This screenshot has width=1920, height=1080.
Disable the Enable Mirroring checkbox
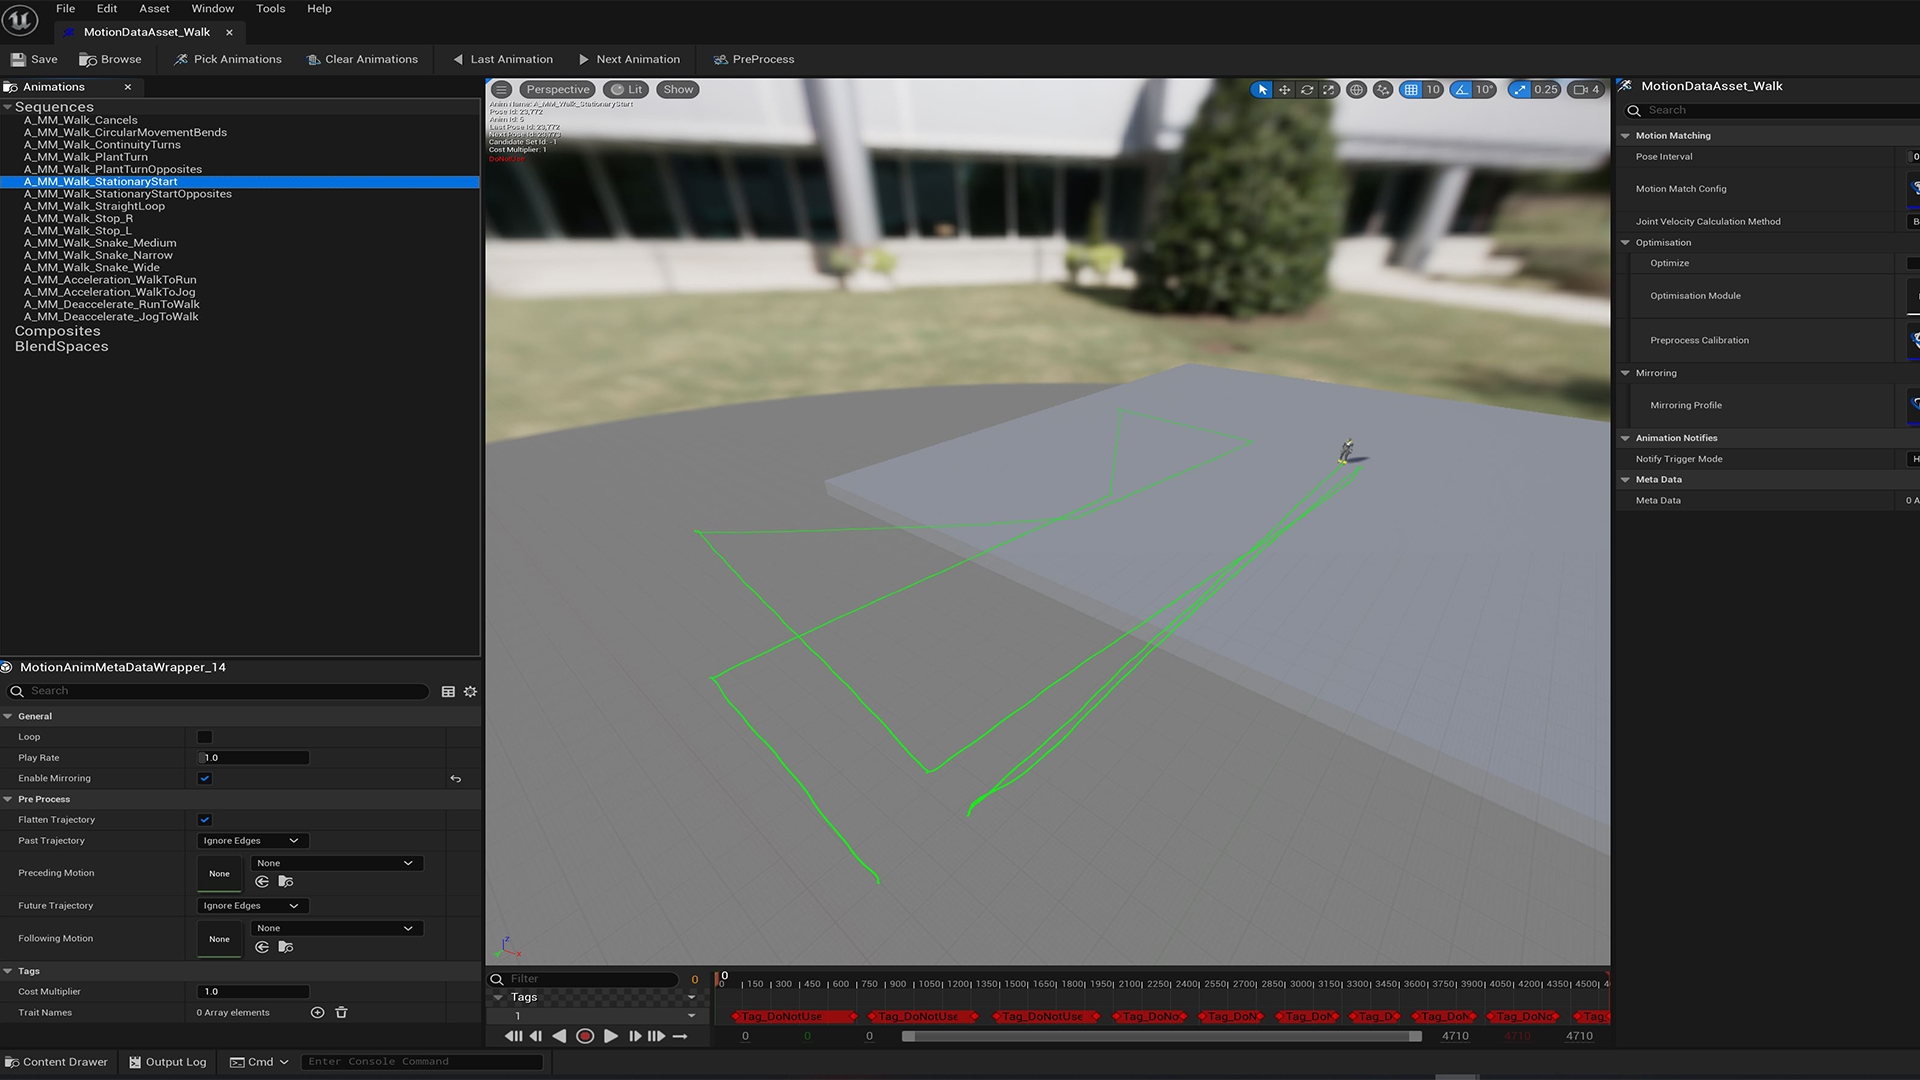(205, 779)
